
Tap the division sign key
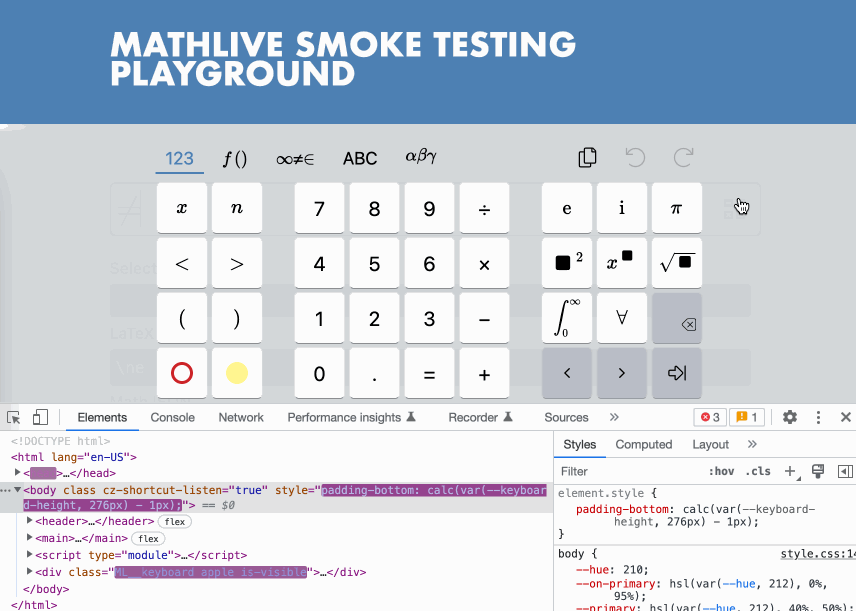(484, 208)
